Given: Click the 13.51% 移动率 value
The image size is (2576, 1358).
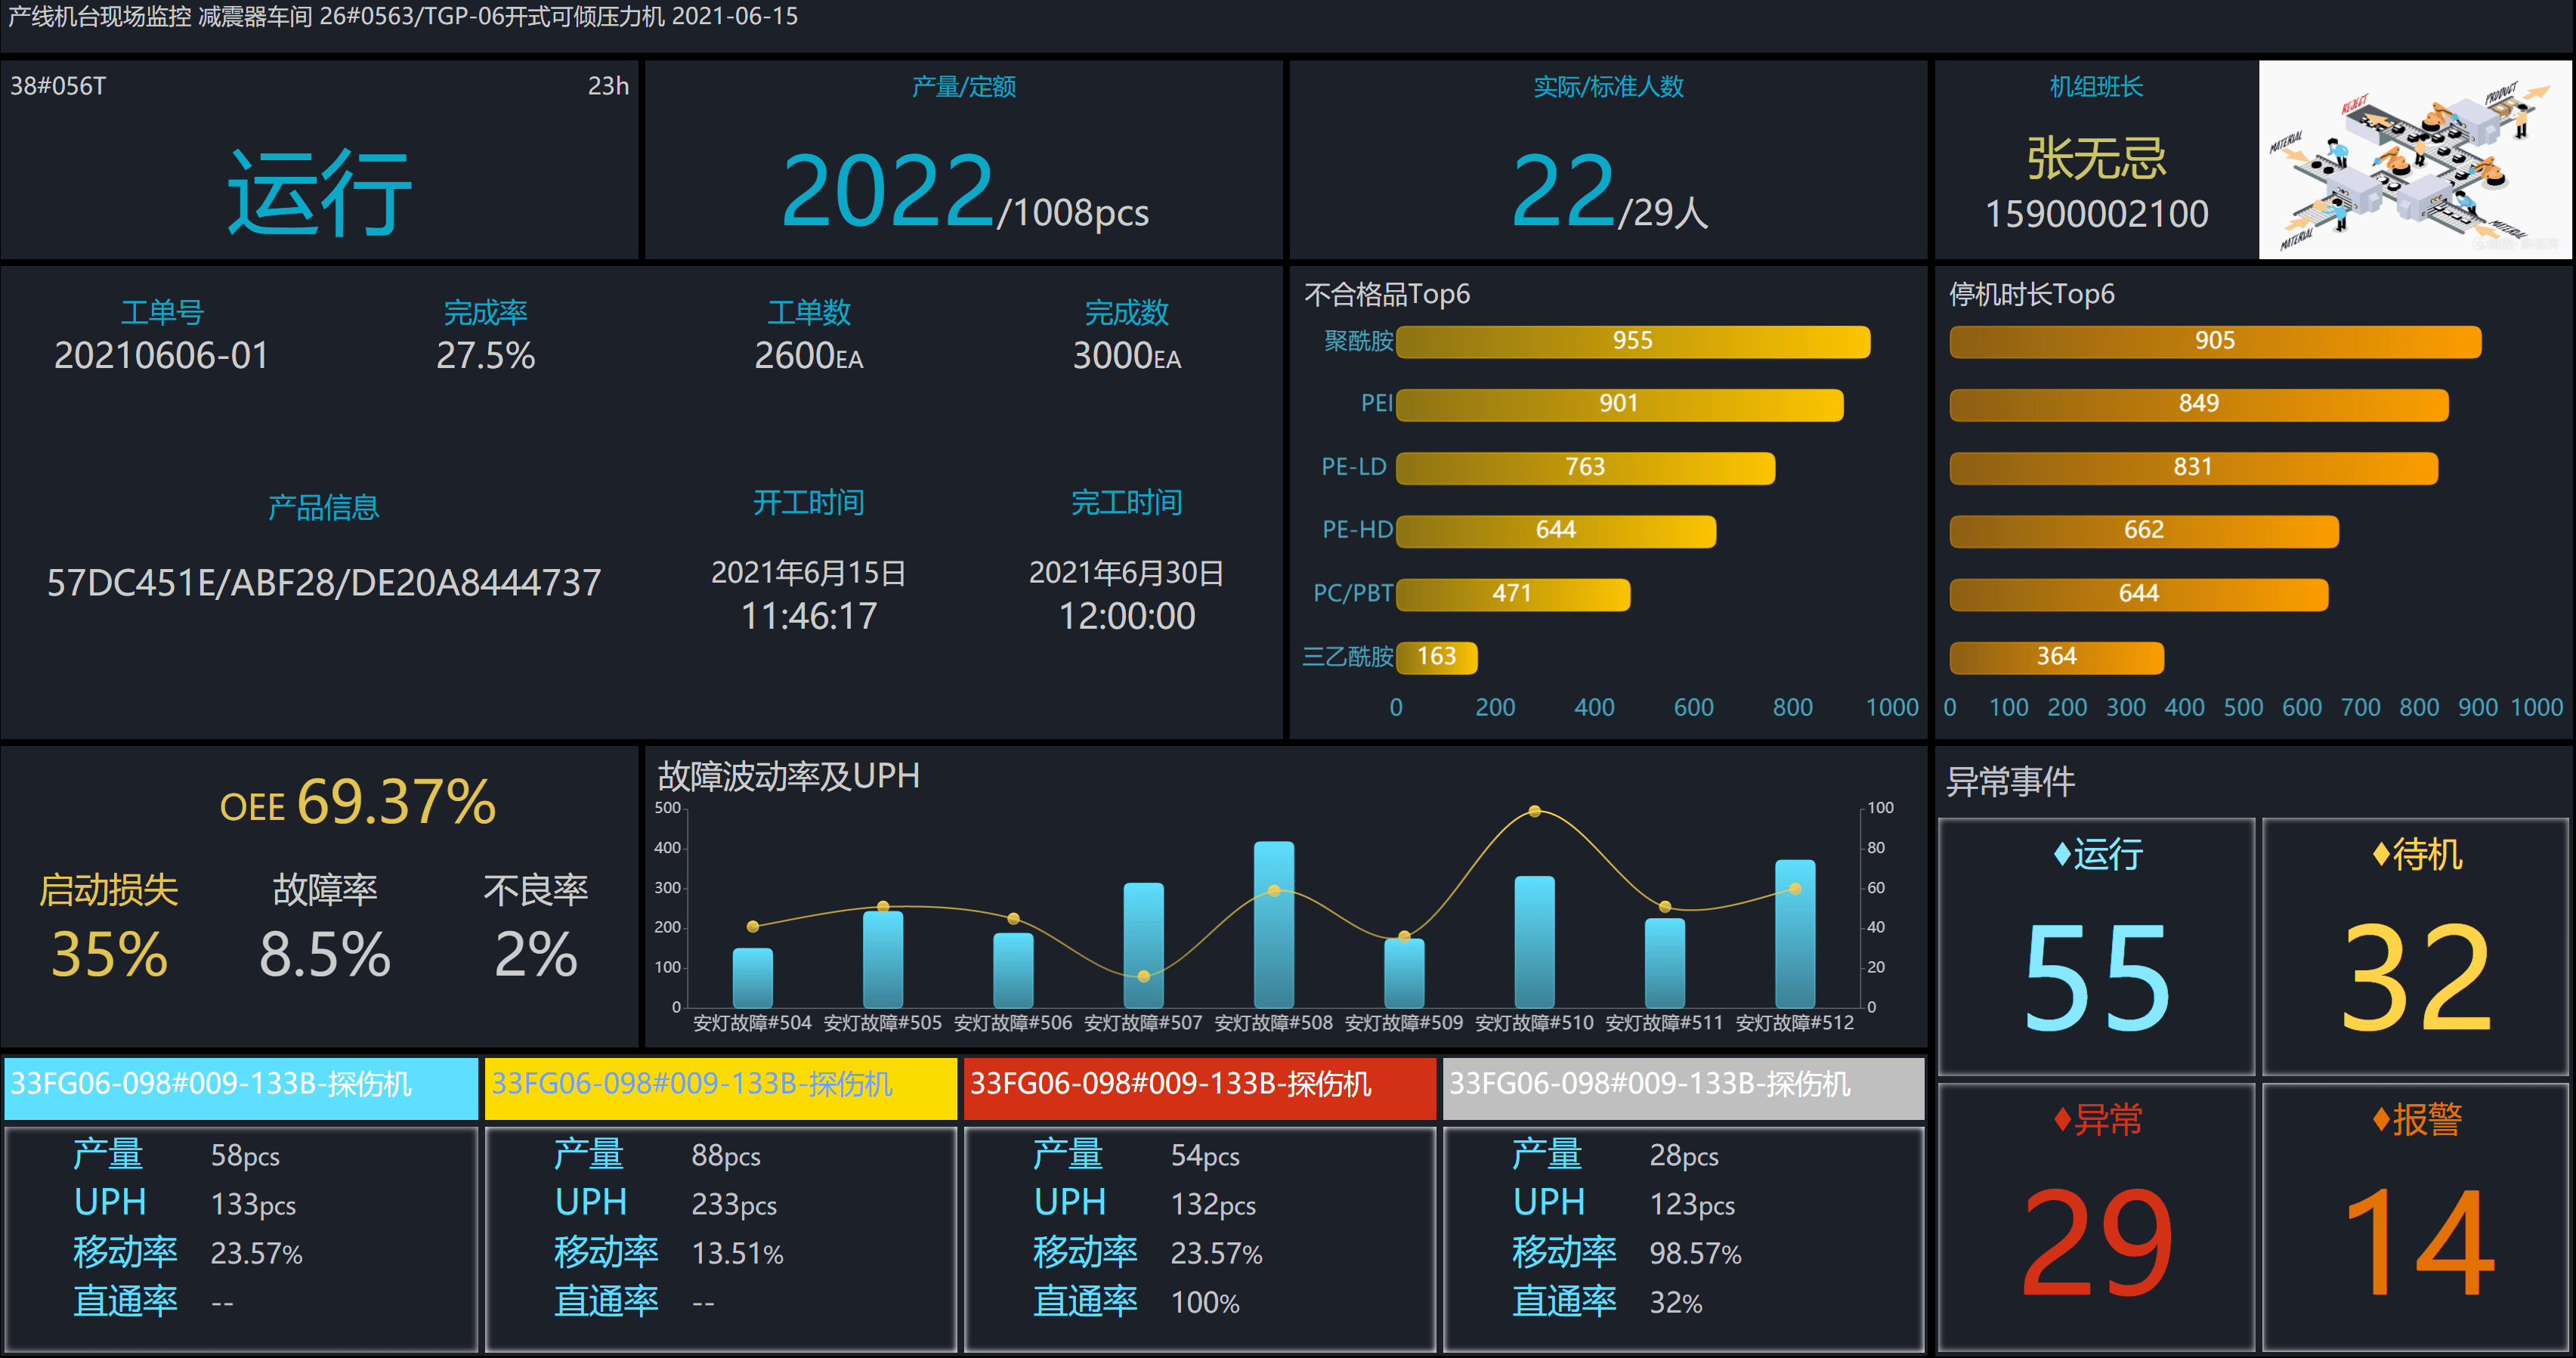Looking at the screenshot, I should (737, 1254).
